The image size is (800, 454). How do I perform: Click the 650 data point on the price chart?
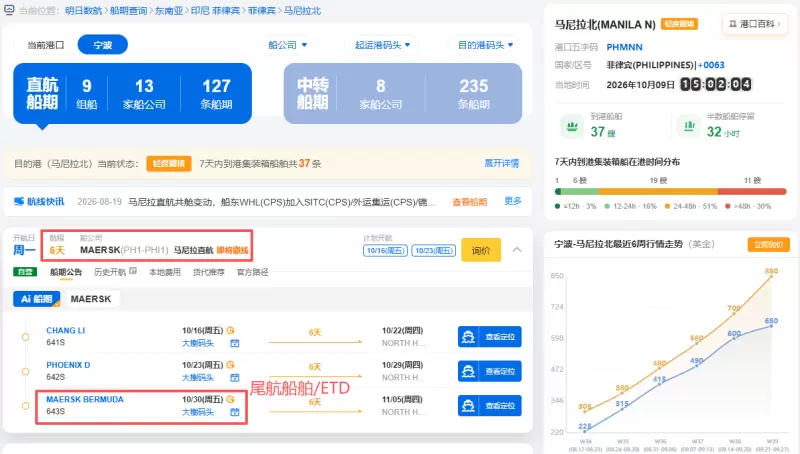point(771,325)
